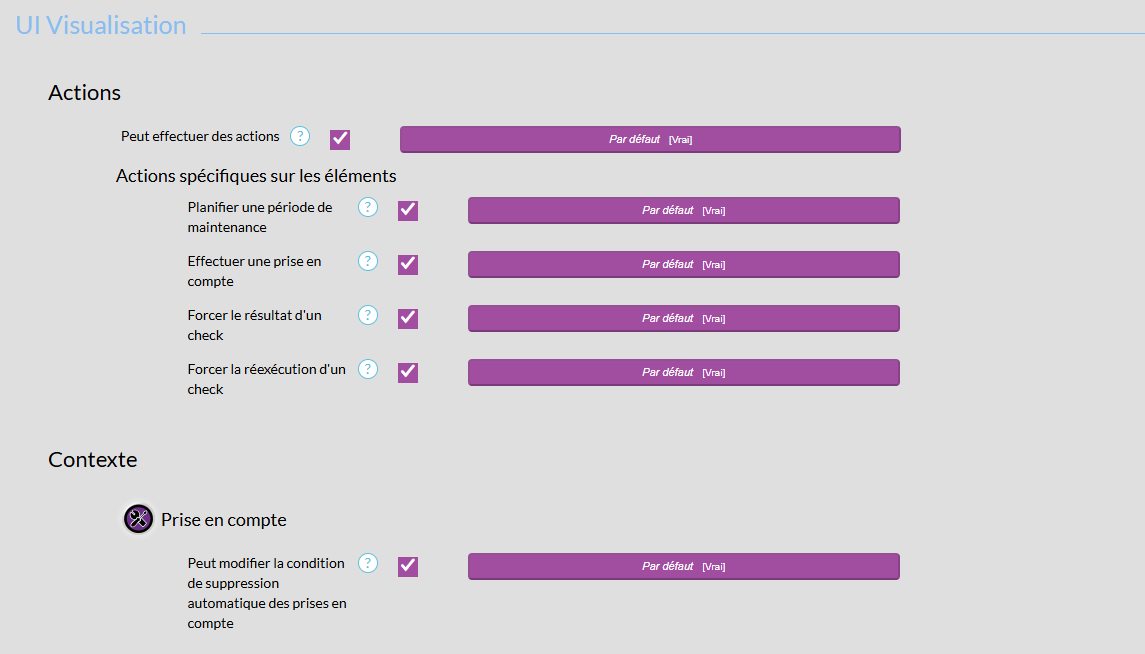Open help for 'Planifier une période de maintenance'
The height and width of the screenshot is (654, 1145).
pyautogui.click(x=368, y=207)
